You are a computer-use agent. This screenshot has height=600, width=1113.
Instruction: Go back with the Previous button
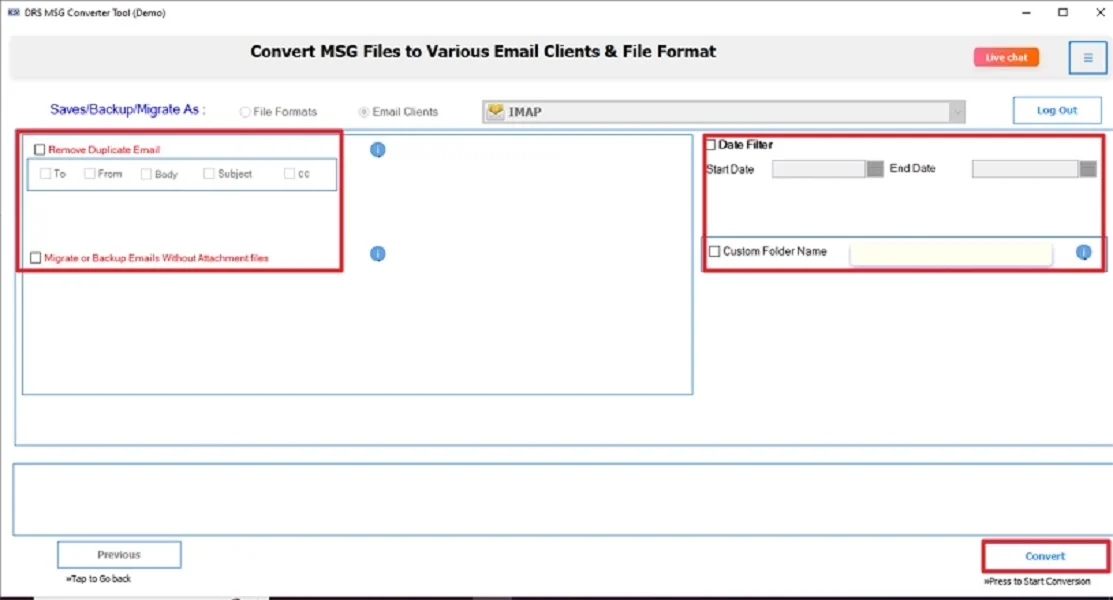pyautogui.click(x=119, y=555)
